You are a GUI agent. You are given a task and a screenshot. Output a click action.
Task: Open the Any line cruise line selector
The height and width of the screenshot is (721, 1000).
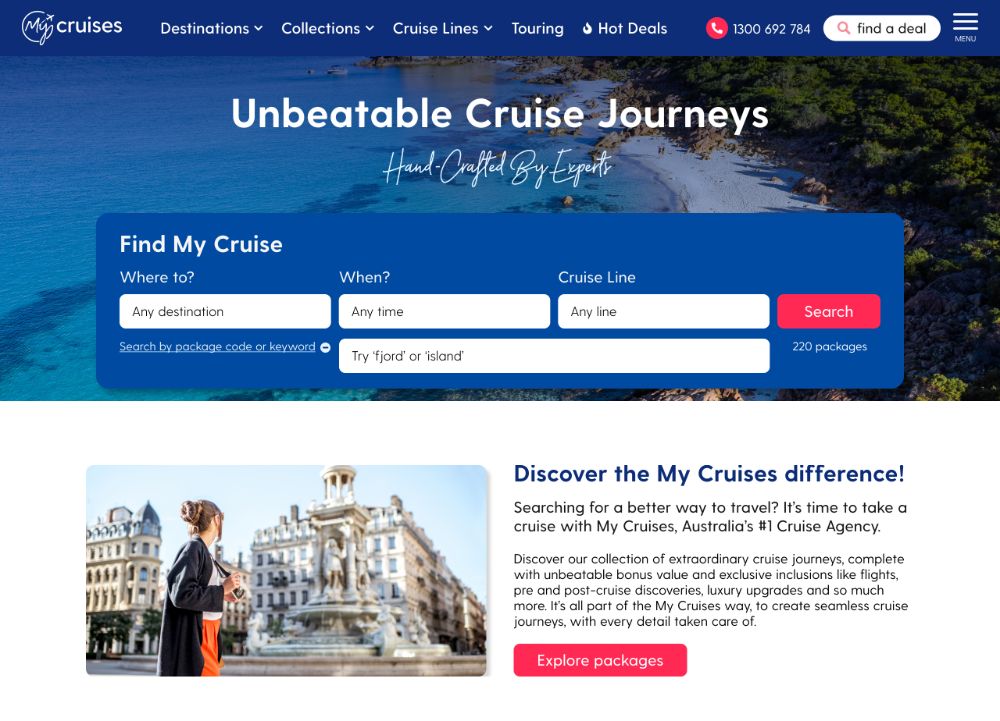pyautogui.click(x=664, y=311)
